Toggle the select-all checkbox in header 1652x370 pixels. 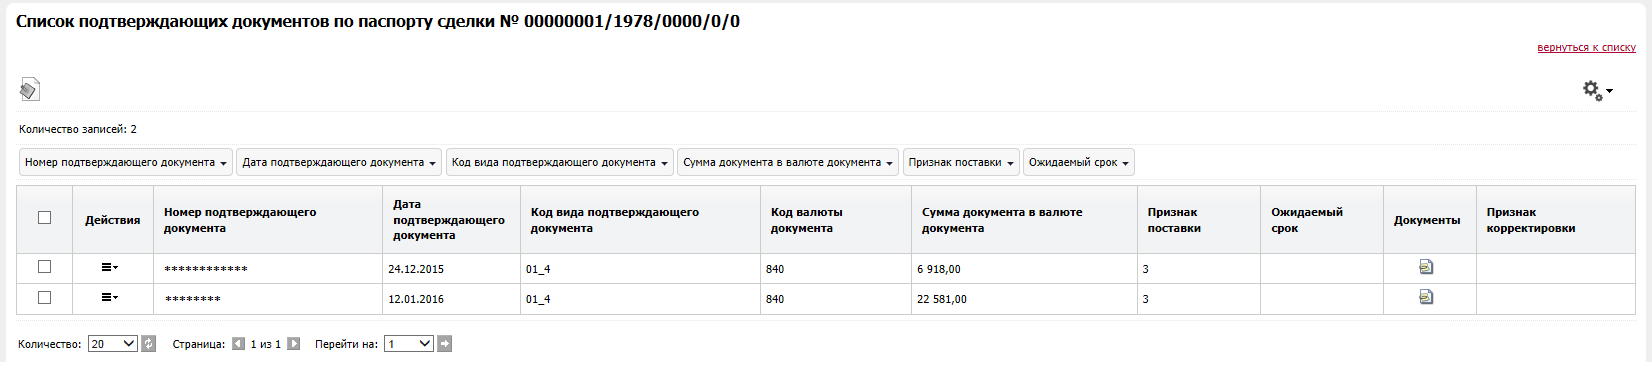[x=44, y=217]
